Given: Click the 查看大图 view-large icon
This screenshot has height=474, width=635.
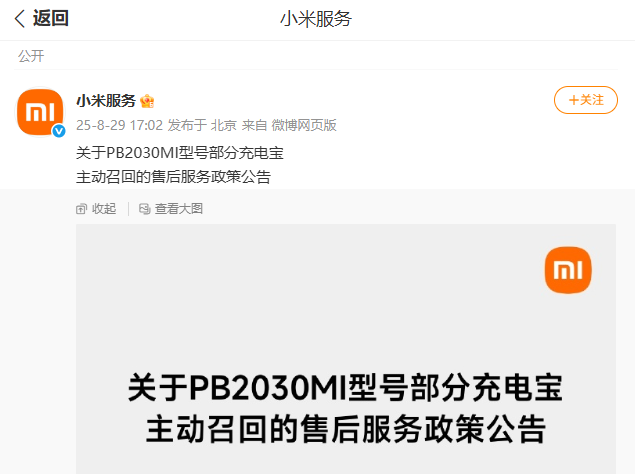Looking at the screenshot, I should pyautogui.click(x=145, y=209).
